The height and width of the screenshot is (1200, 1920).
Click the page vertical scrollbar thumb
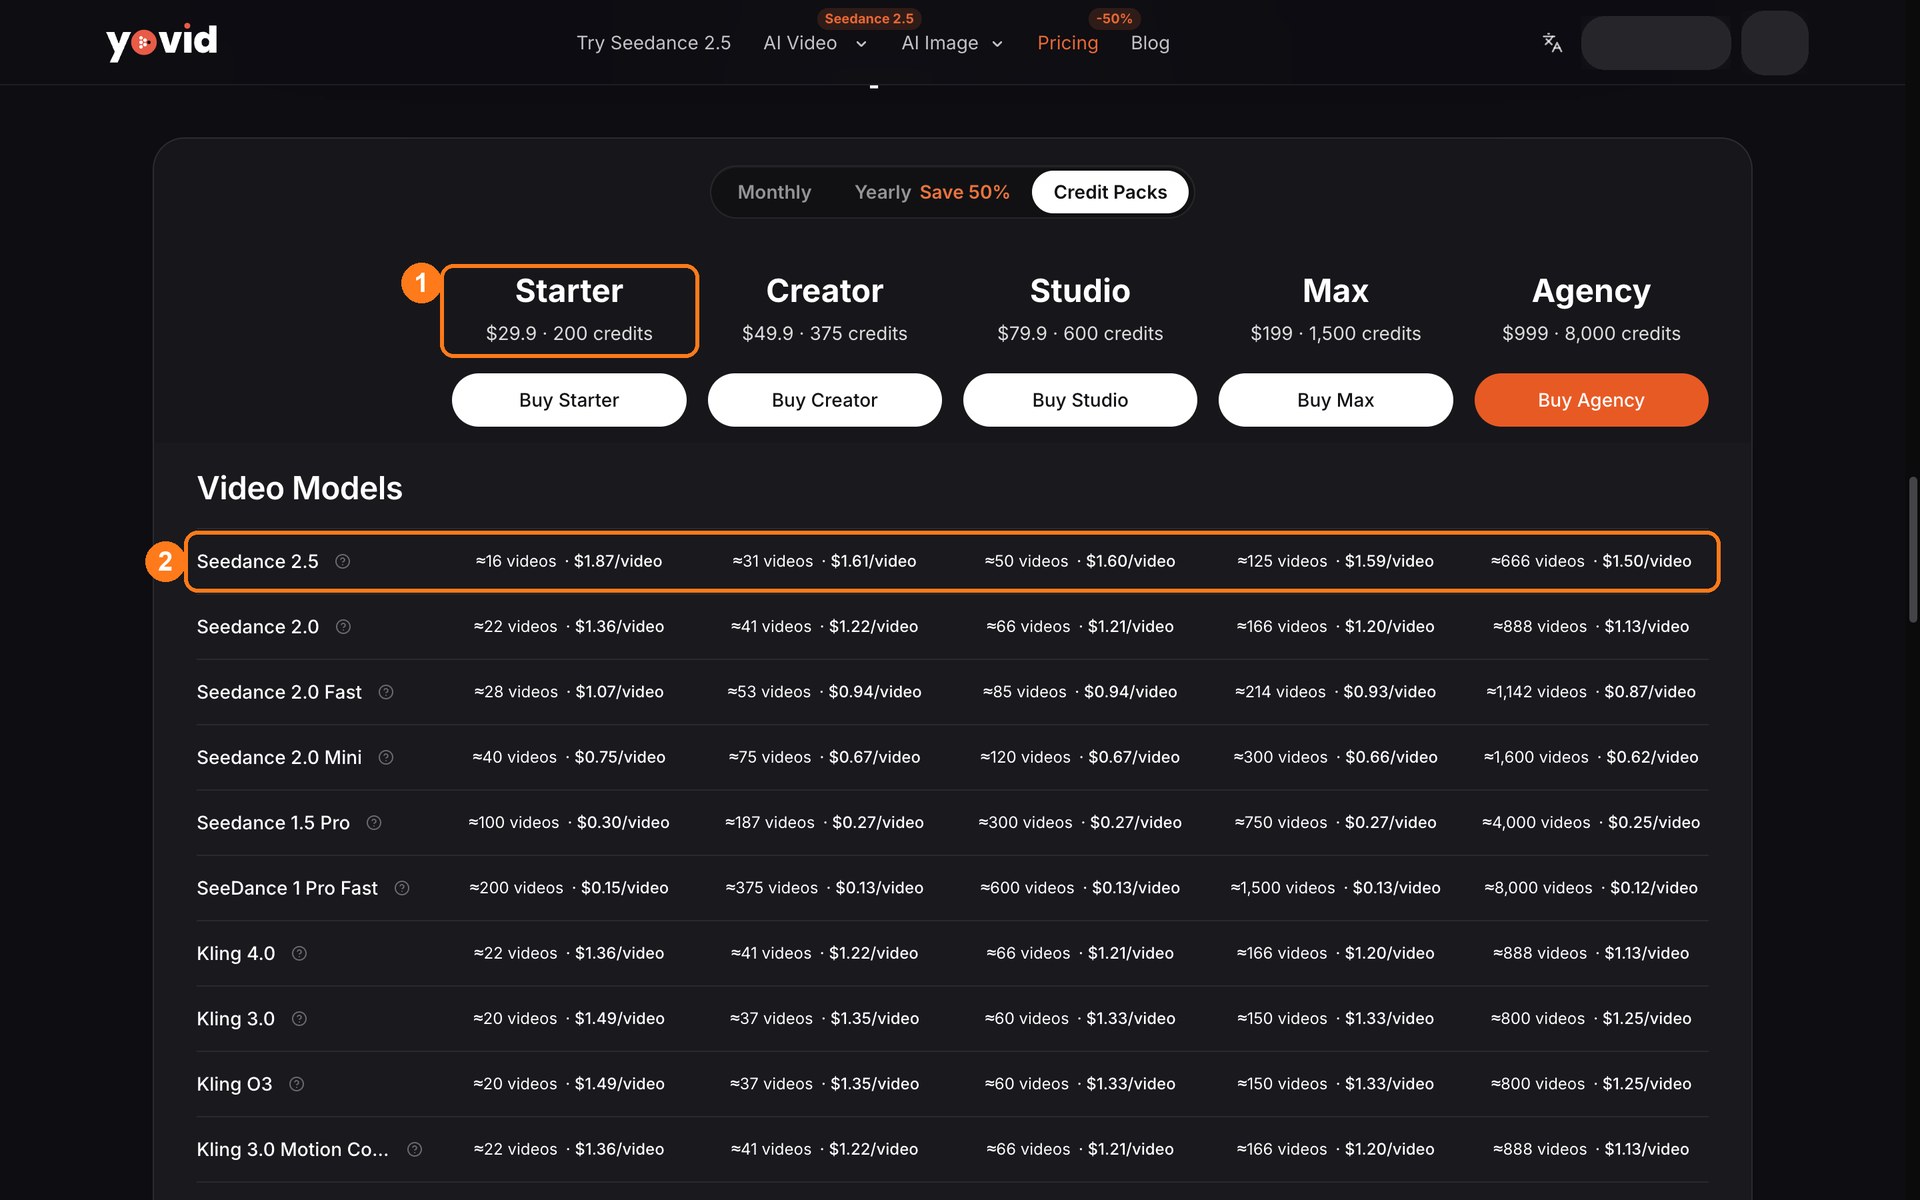click(1912, 550)
